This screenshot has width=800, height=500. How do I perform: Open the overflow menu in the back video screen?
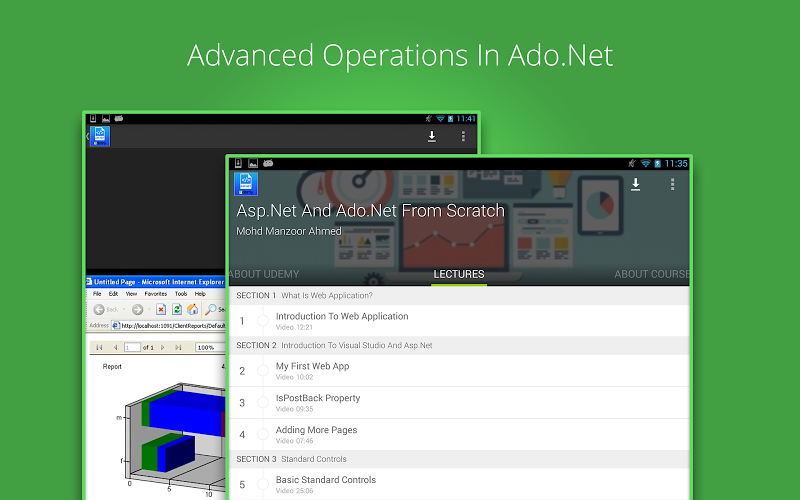coord(463,136)
